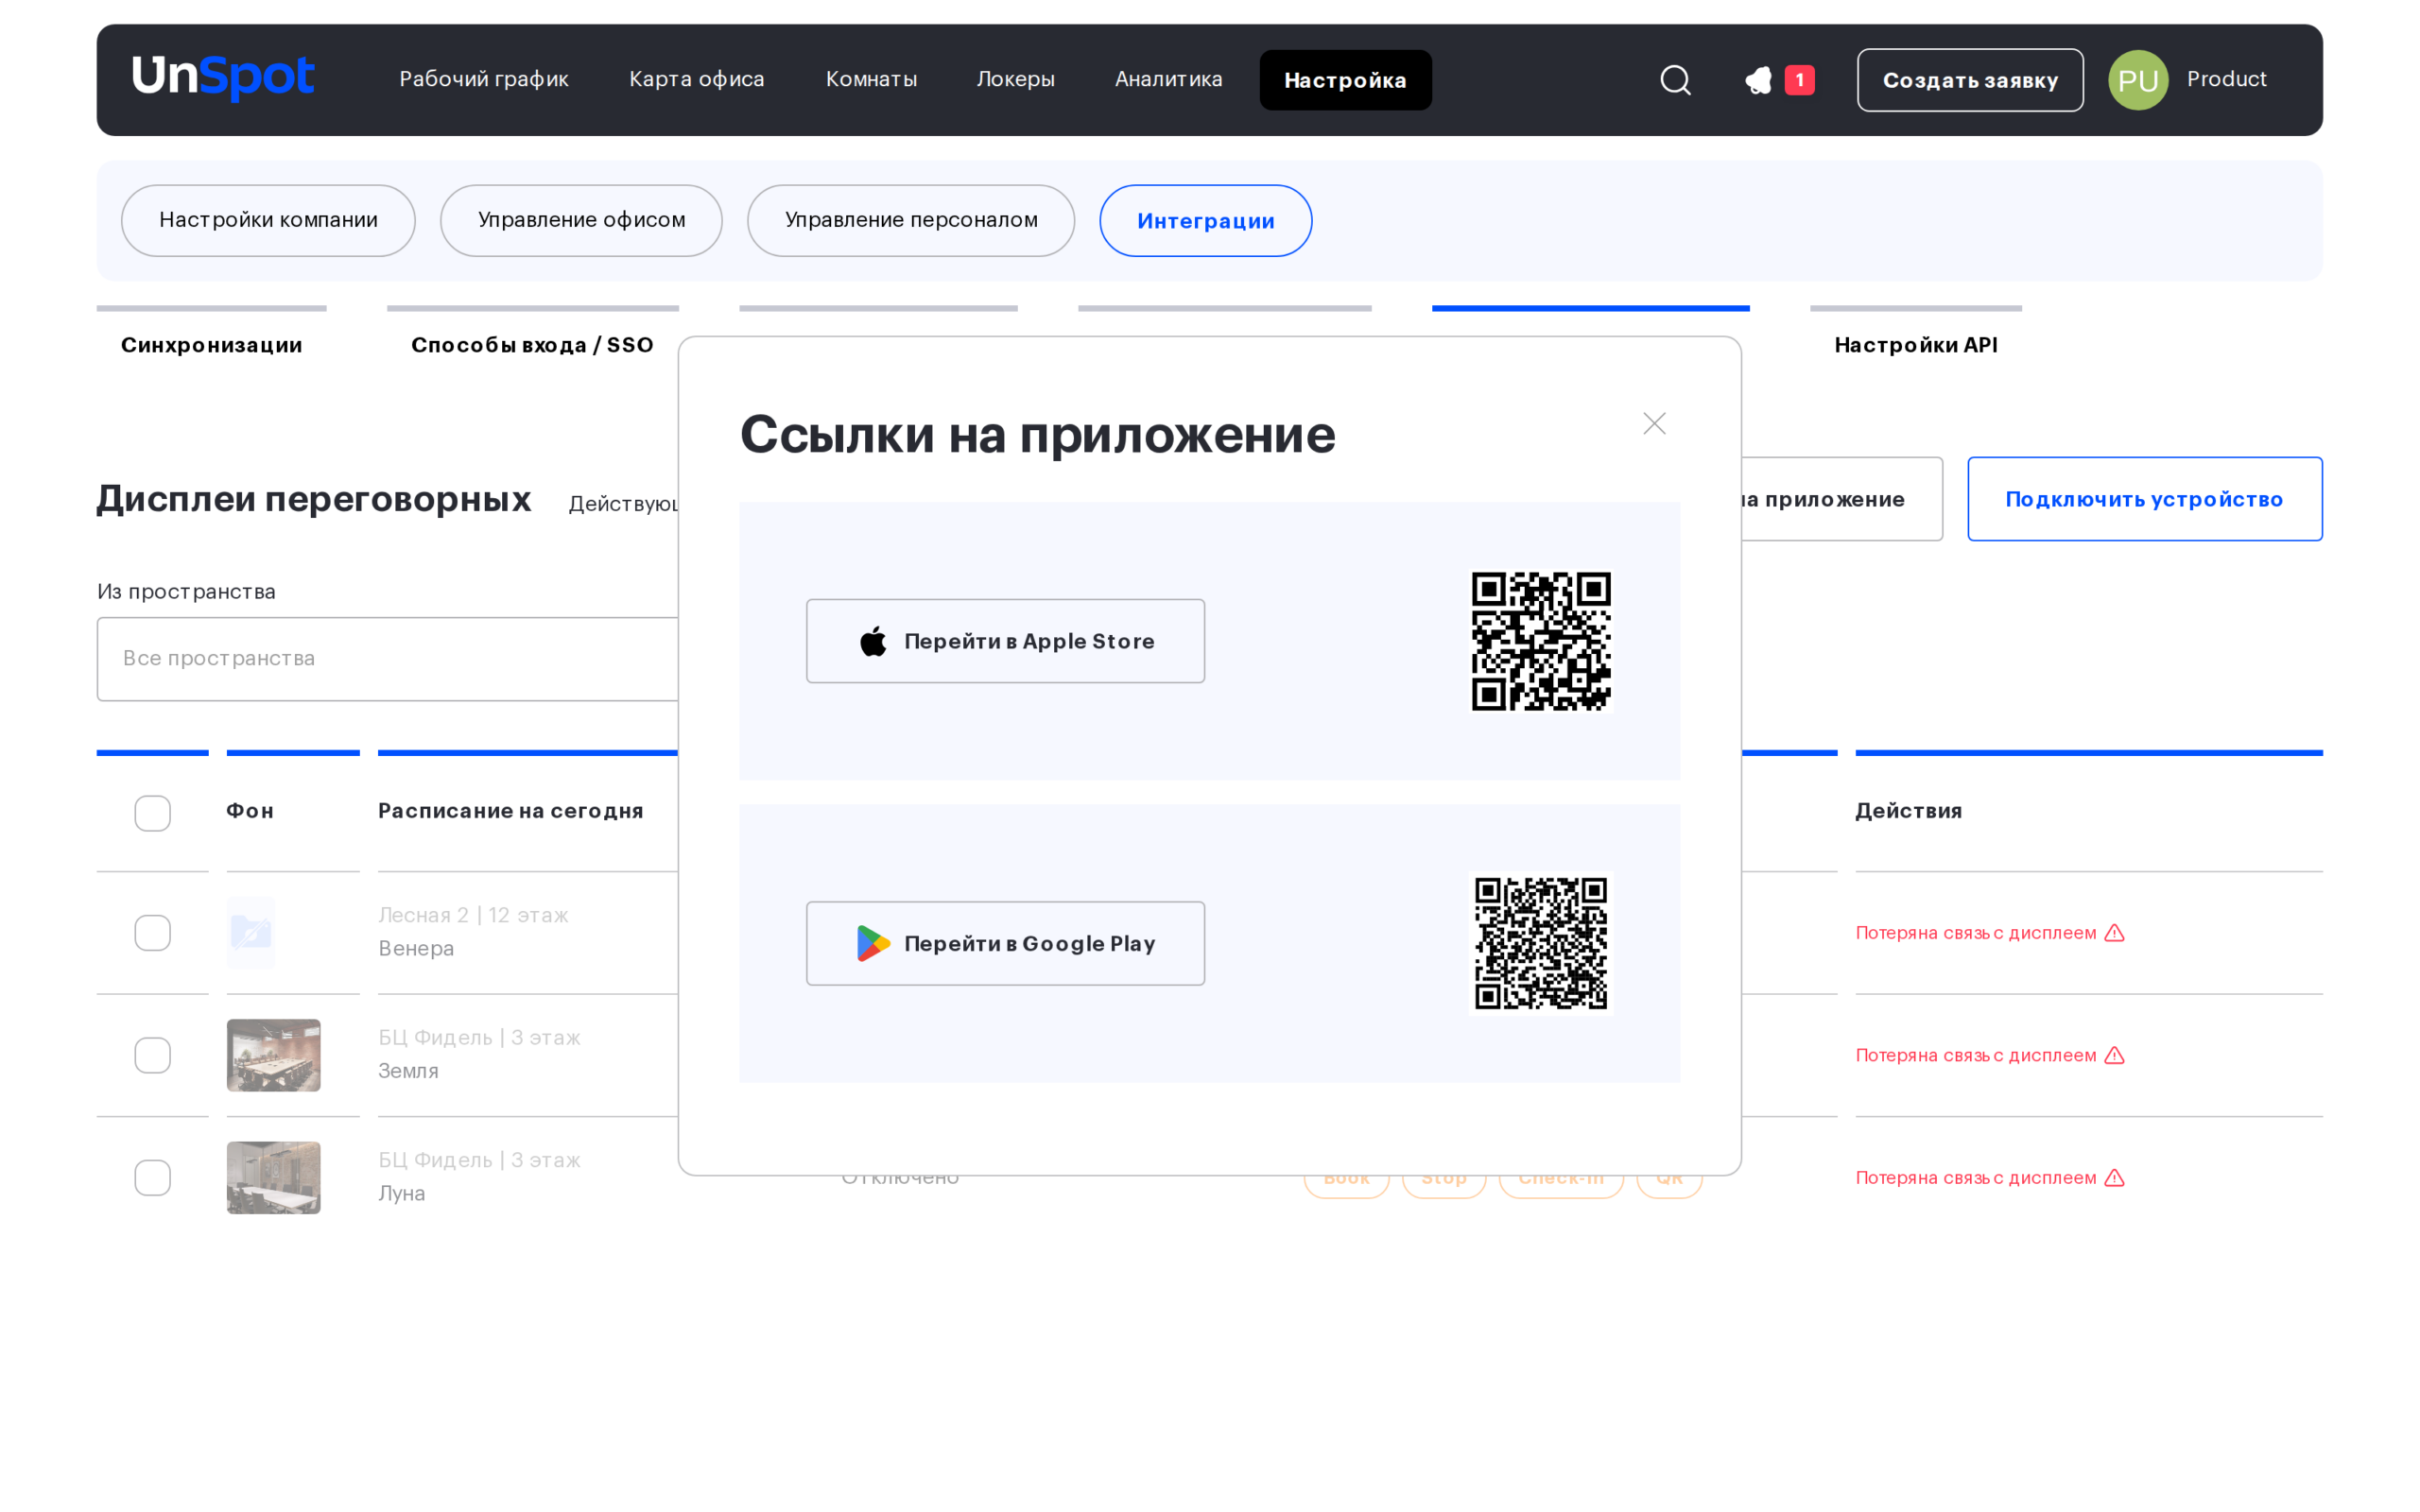
Task: Open the Синхронизации sub-tab
Action: [x=212, y=345]
